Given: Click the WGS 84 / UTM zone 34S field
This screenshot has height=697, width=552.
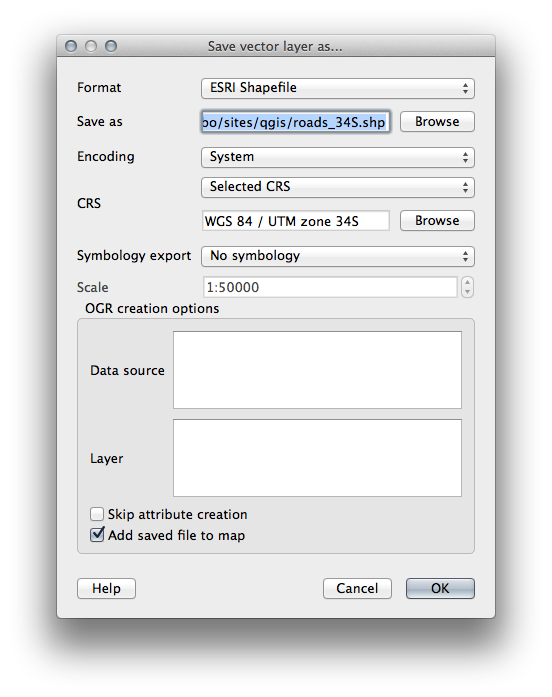Looking at the screenshot, I should (296, 221).
